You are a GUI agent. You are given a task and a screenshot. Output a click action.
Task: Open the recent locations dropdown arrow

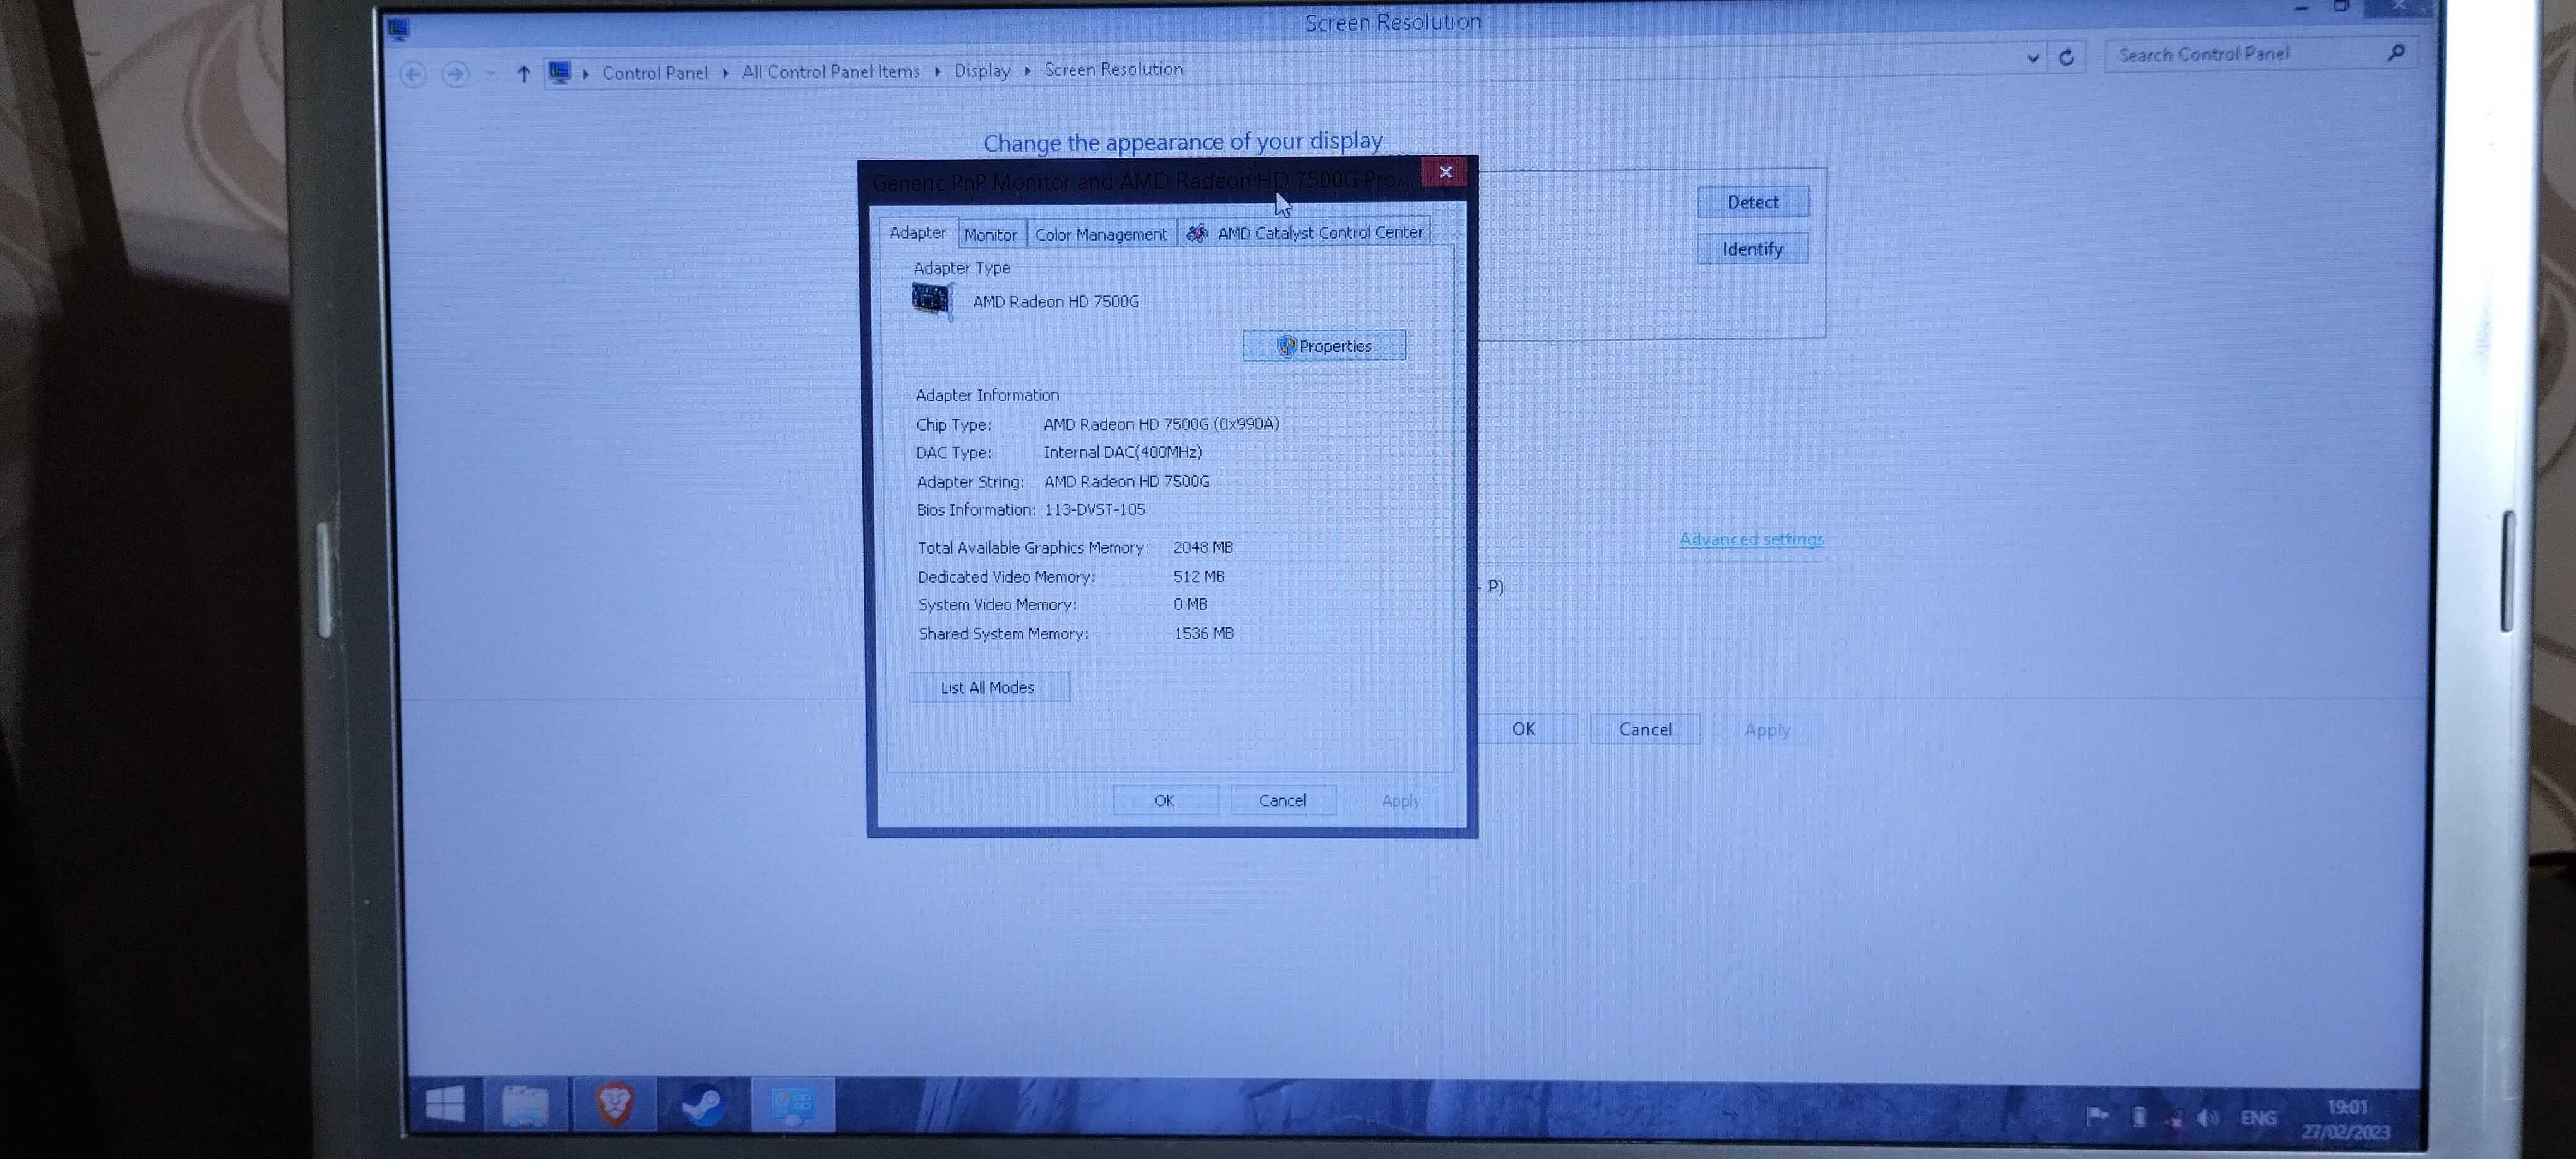coord(490,73)
